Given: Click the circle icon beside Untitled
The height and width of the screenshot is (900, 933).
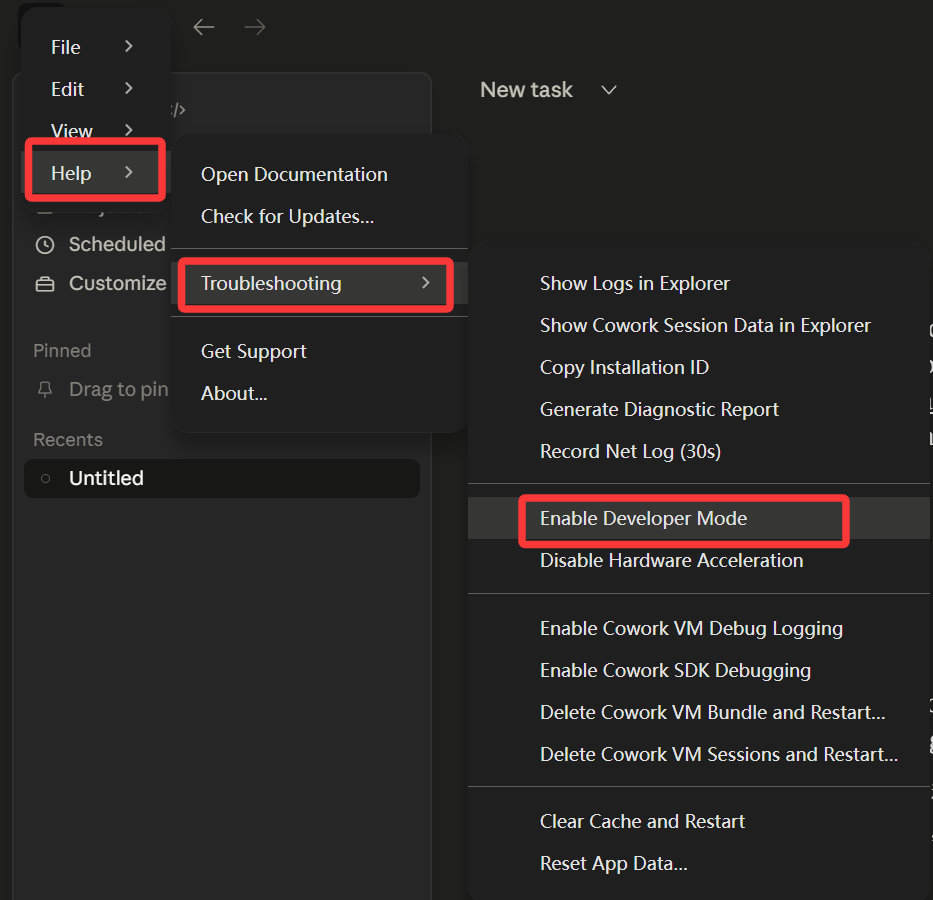Looking at the screenshot, I should pos(45,479).
